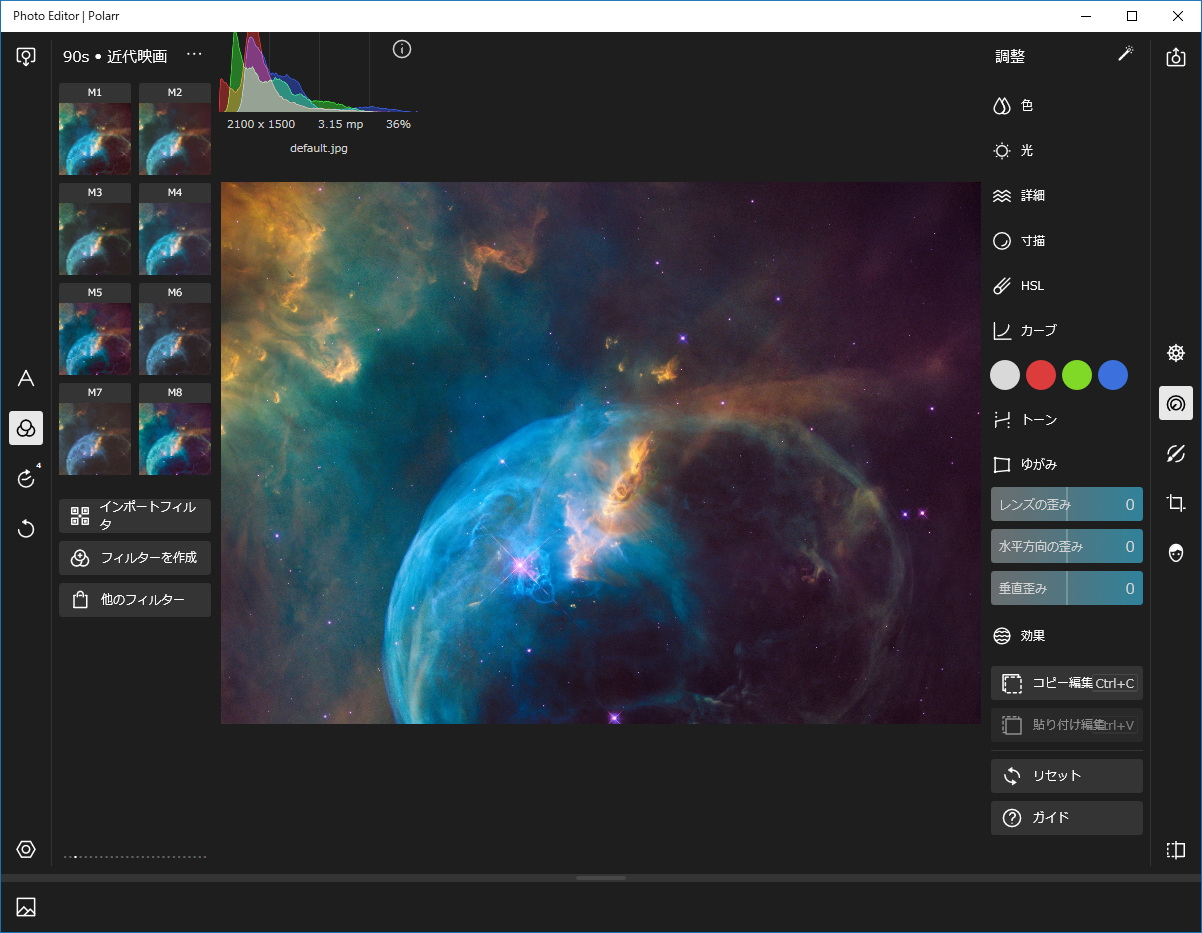
Task: Open the filter collection options menu
Action: (x=194, y=53)
